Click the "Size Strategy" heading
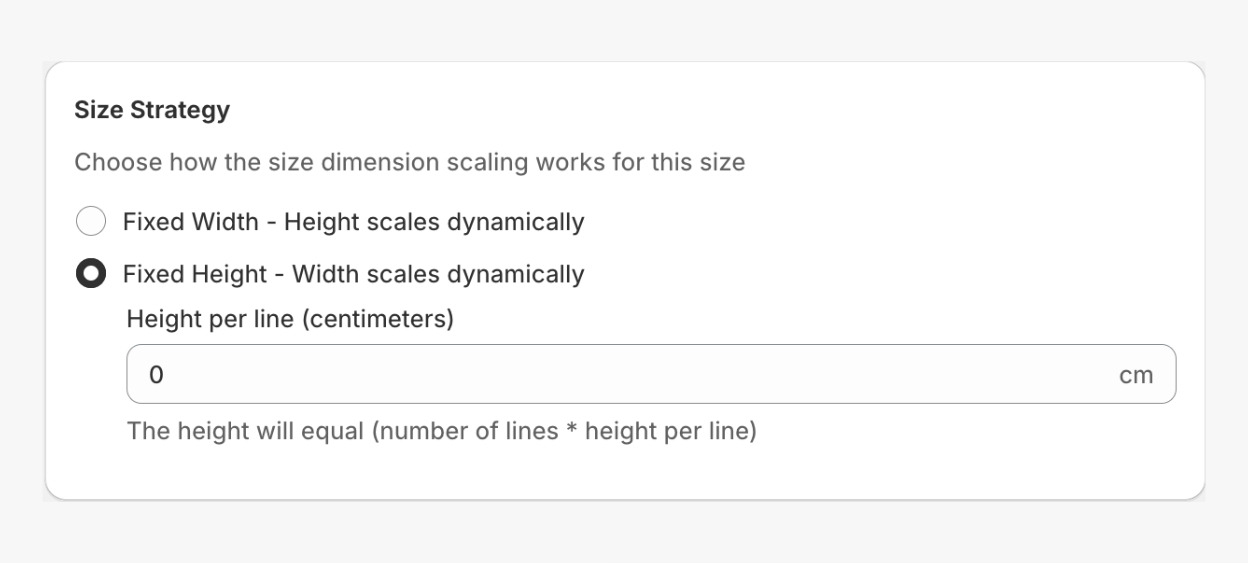1248x563 pixels. [x=152, y=110]
